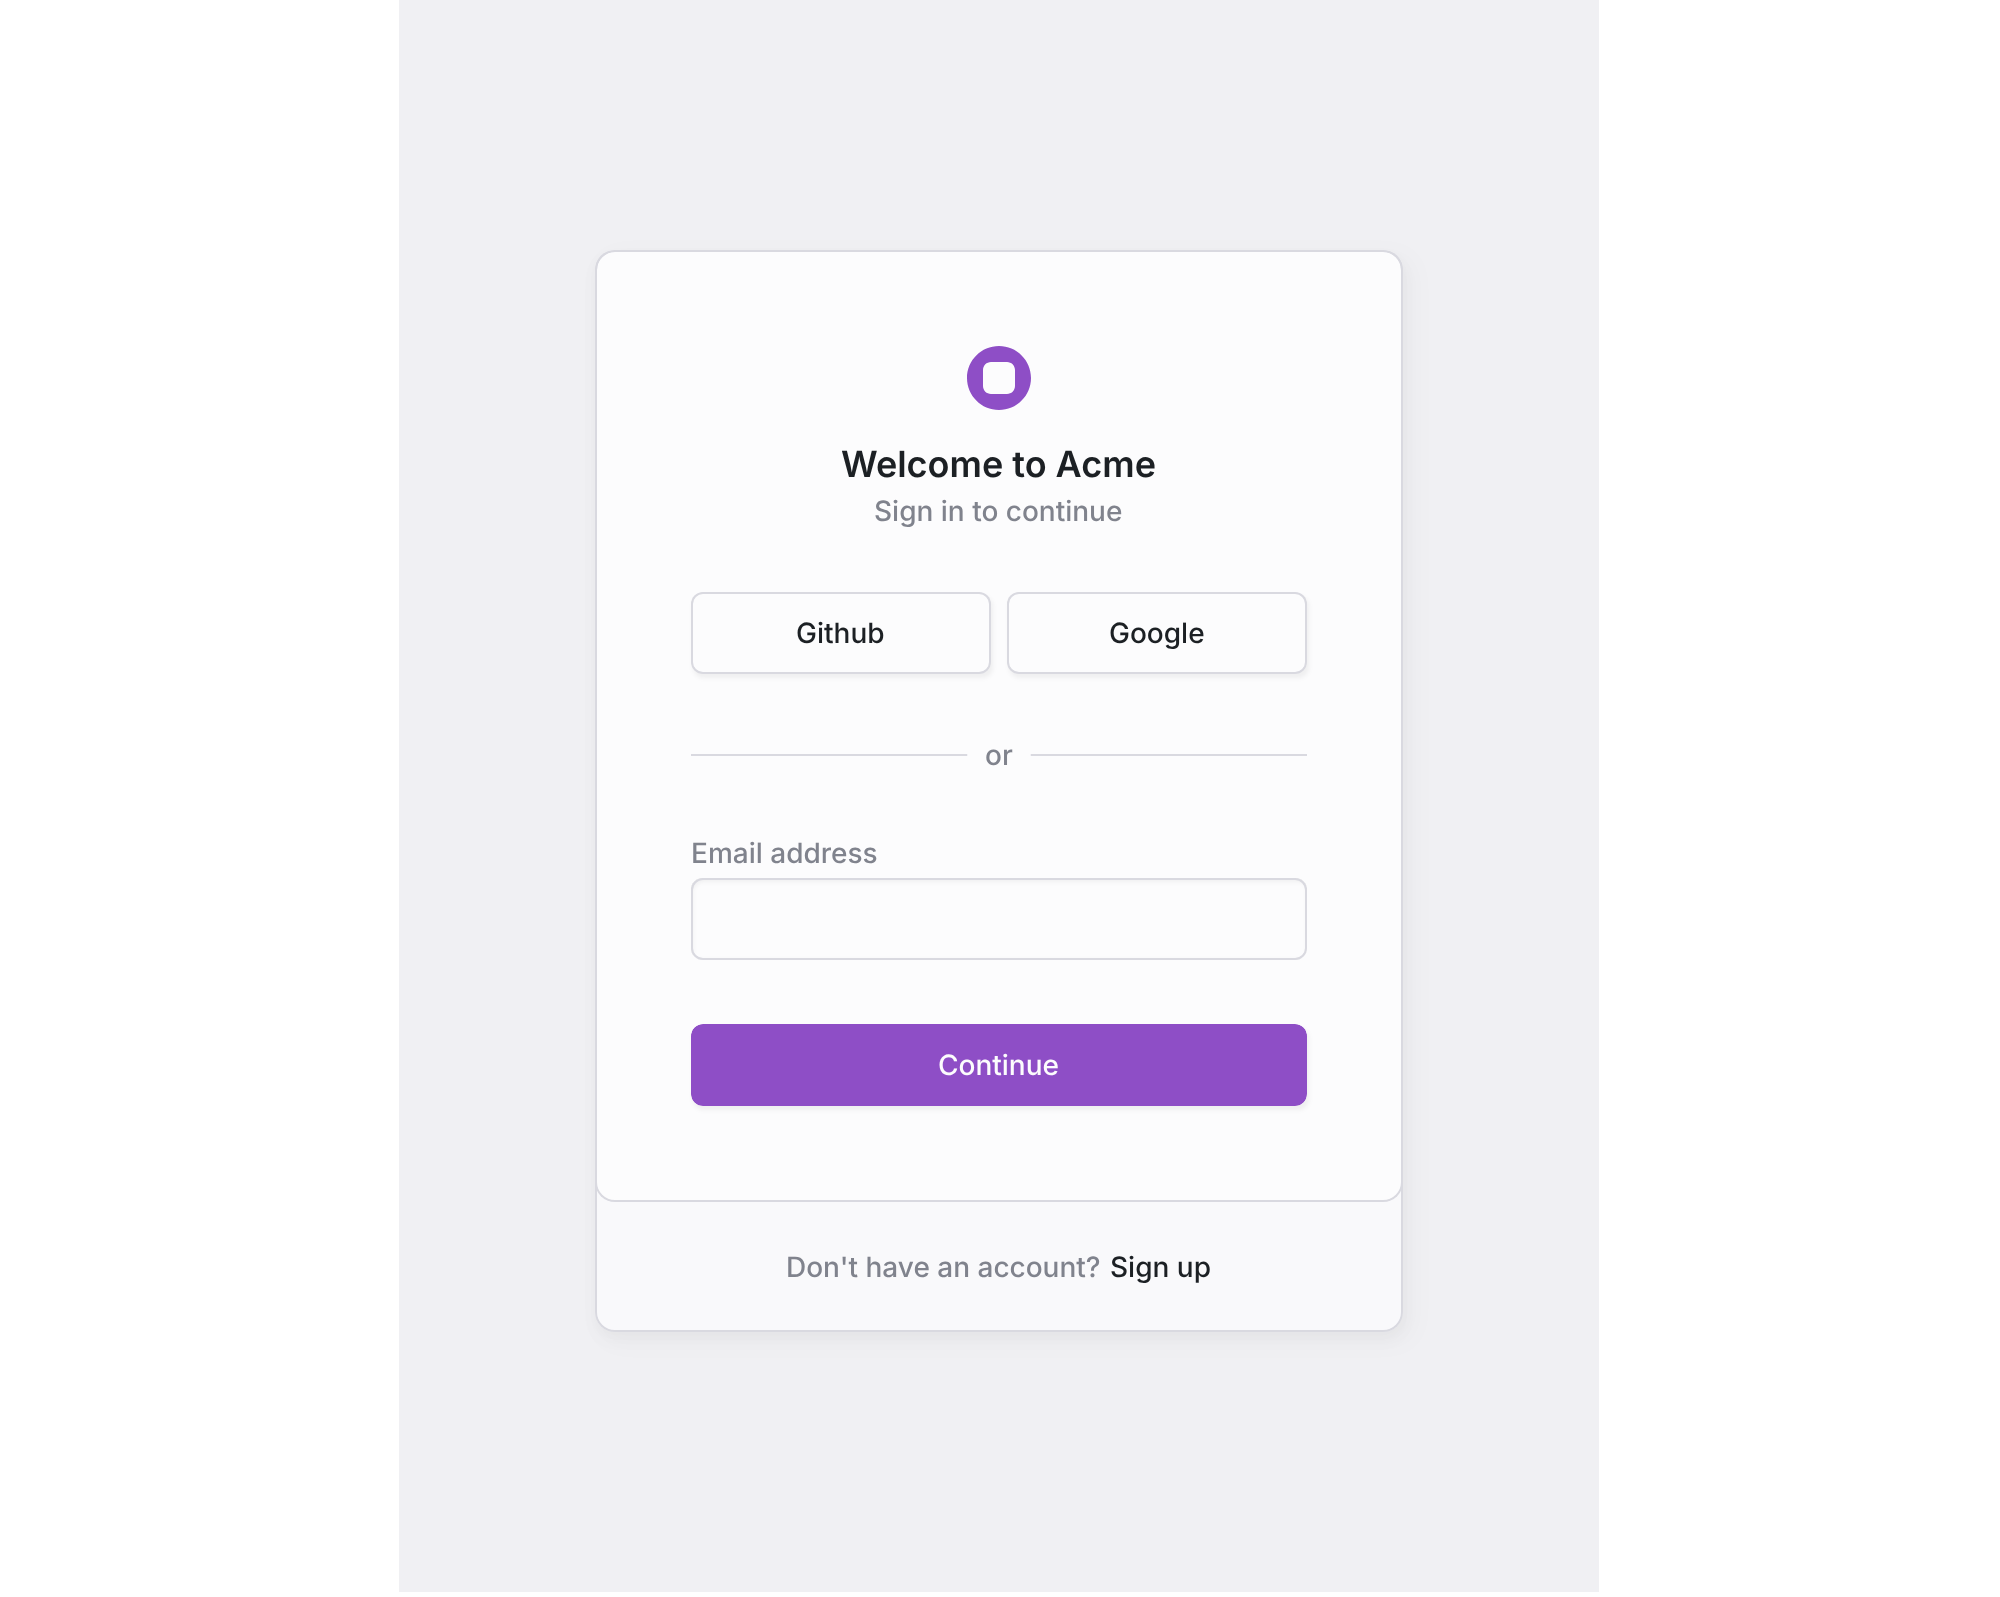
Task: Click the 'or' divider text
Action: pos(997,755)
